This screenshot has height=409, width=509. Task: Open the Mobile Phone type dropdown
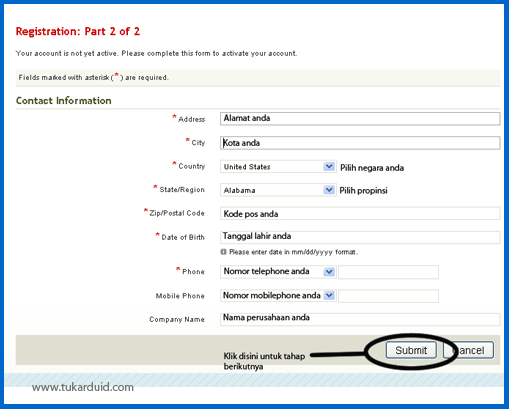tap(278, 296)
